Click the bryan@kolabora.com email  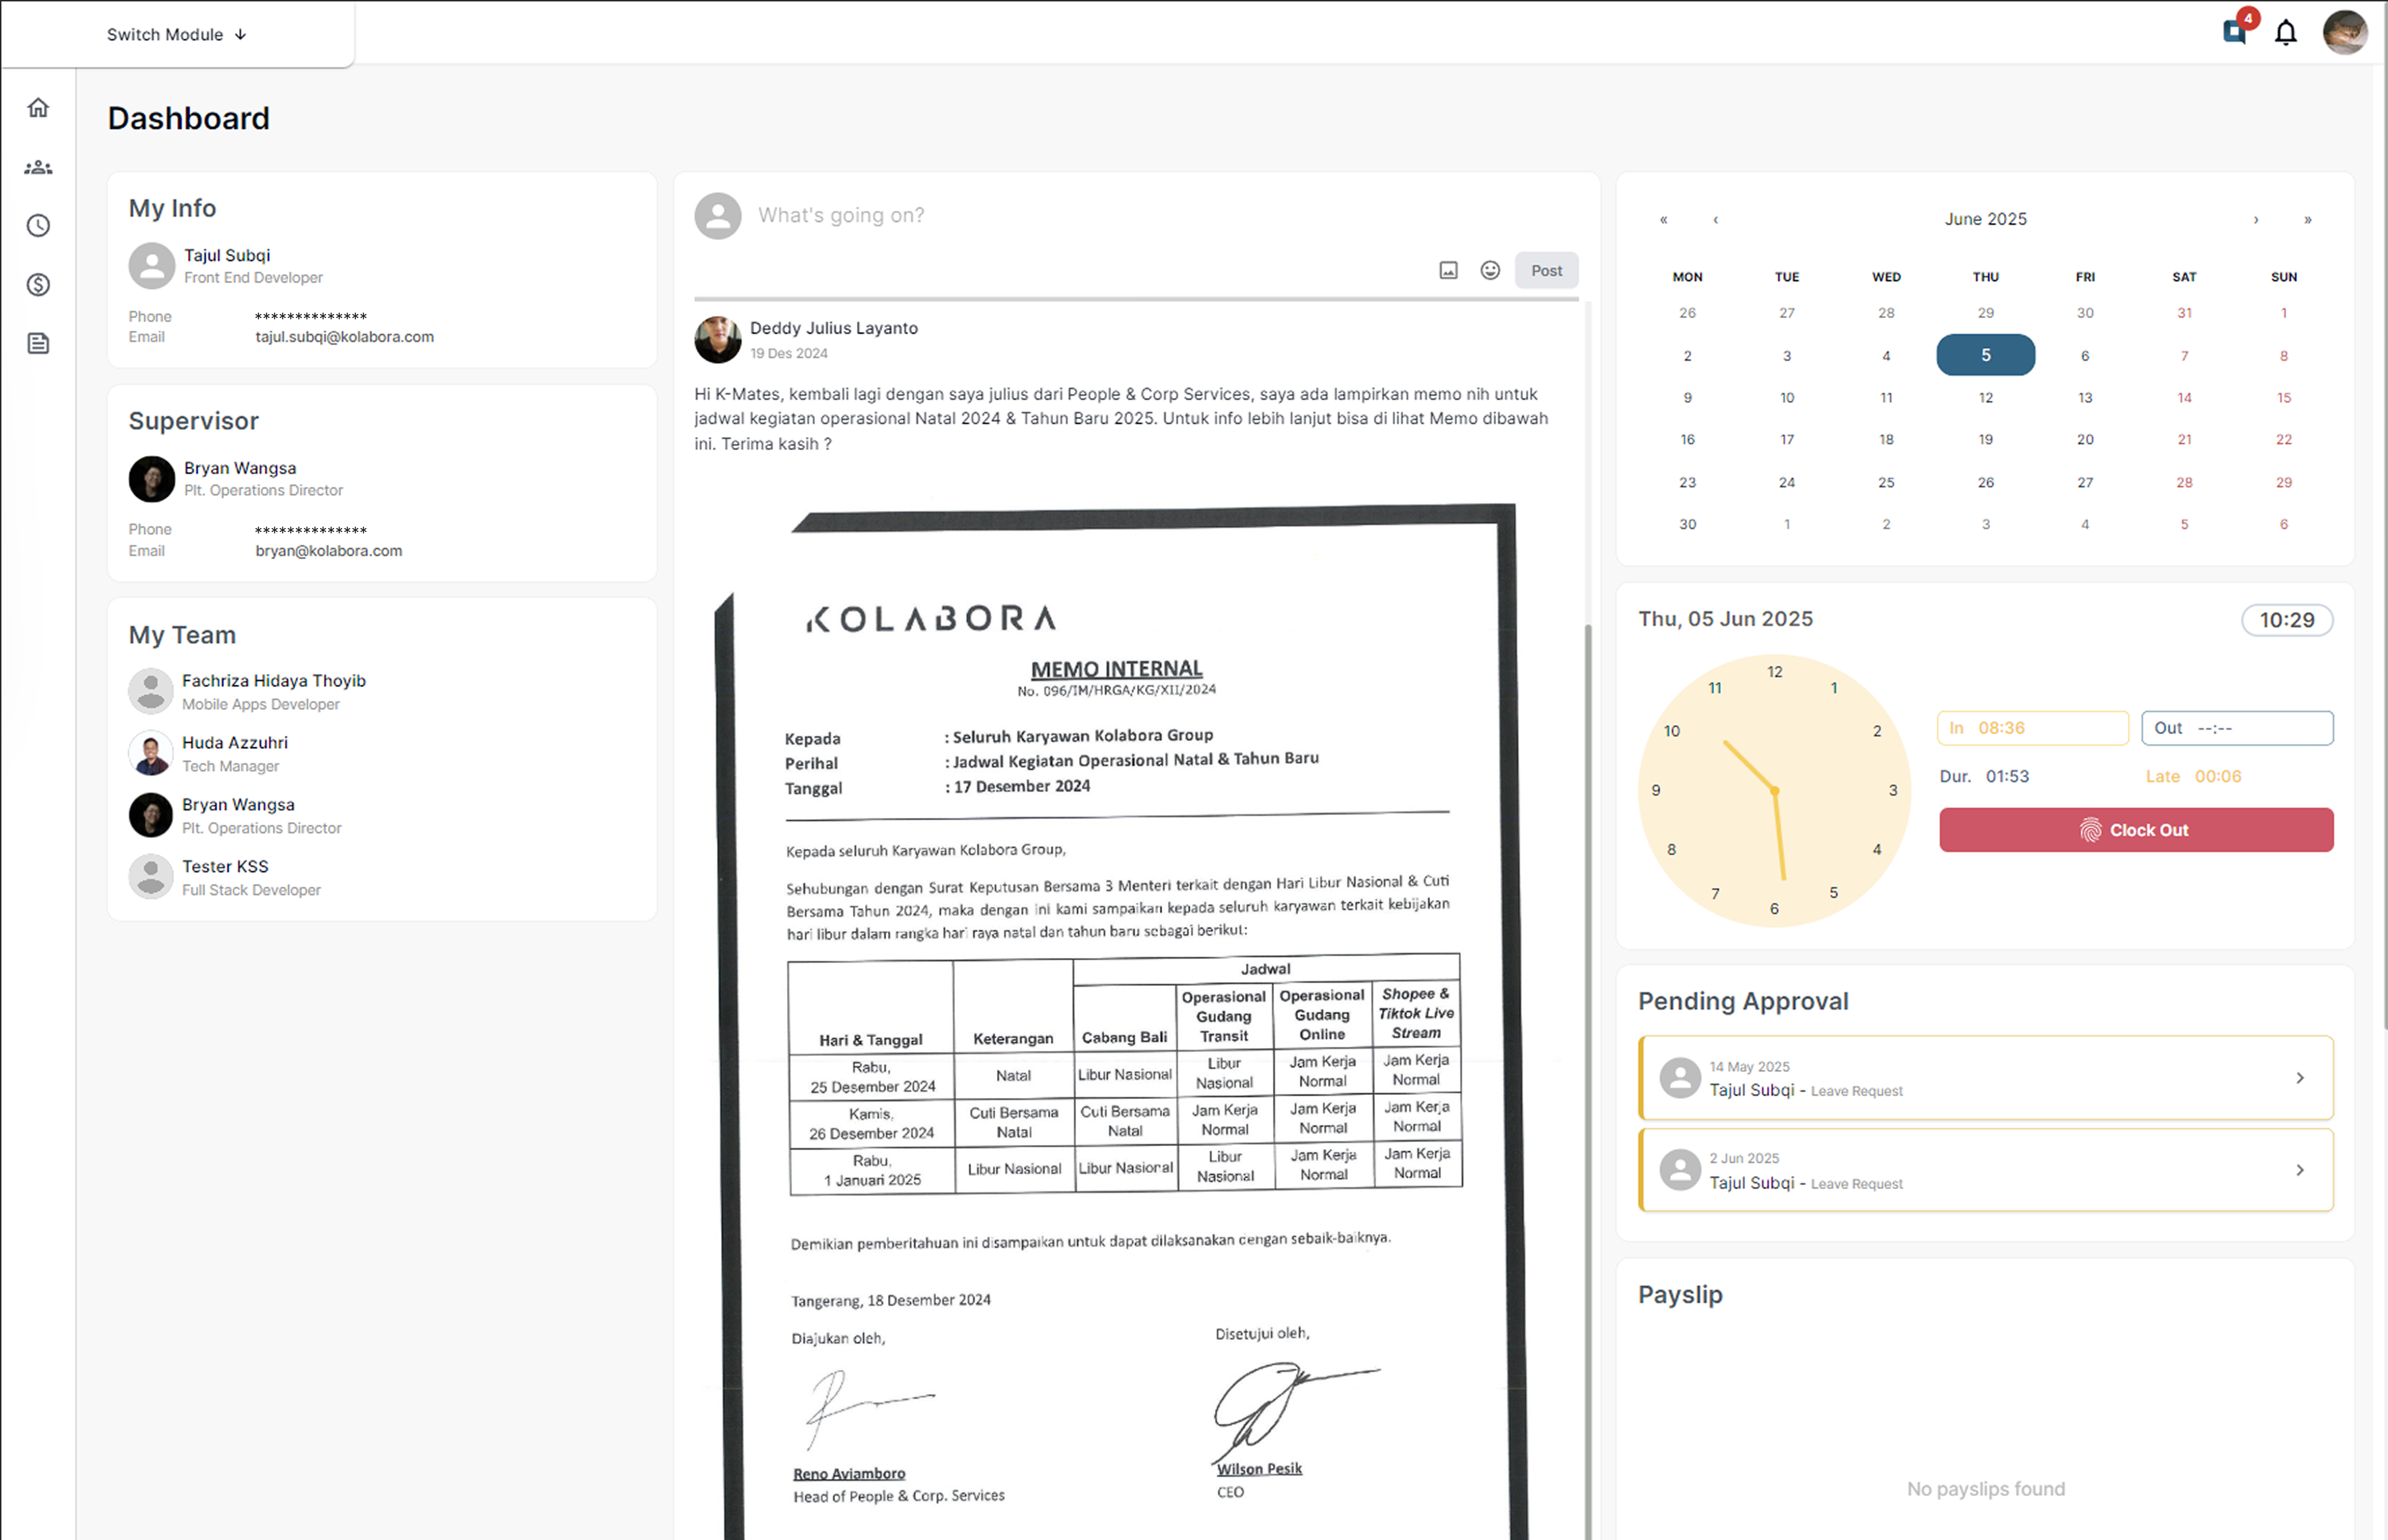329,551
